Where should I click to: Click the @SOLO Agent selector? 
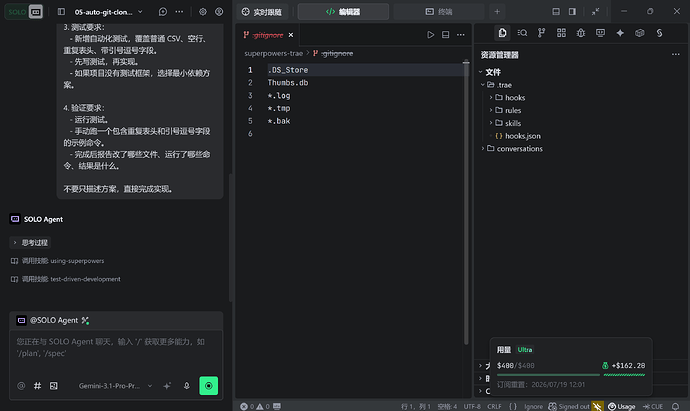[53, 320]
